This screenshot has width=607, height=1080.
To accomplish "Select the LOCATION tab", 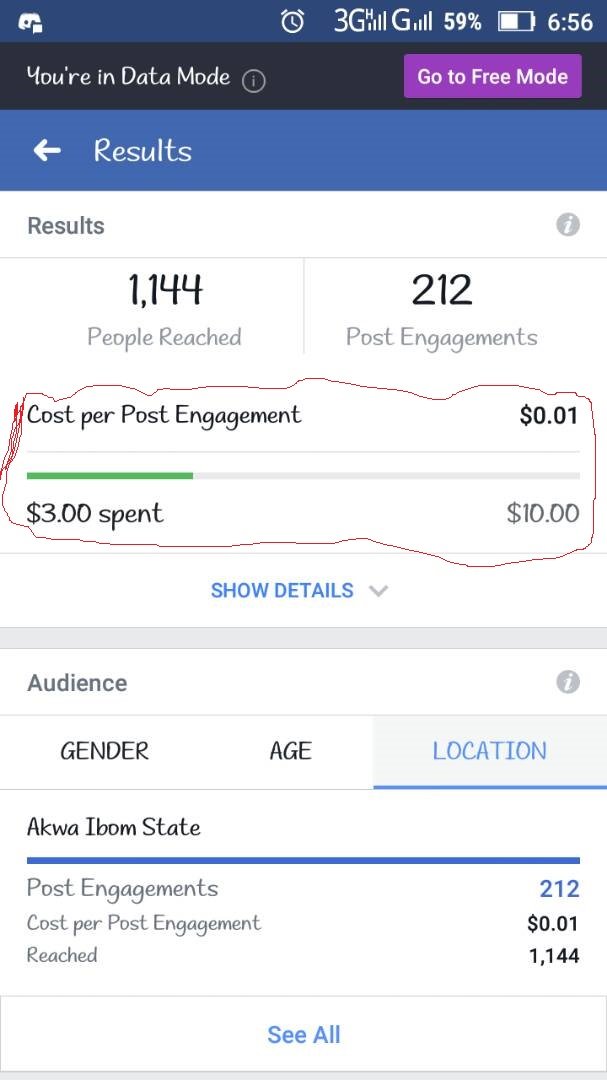I will pos(489,751).
